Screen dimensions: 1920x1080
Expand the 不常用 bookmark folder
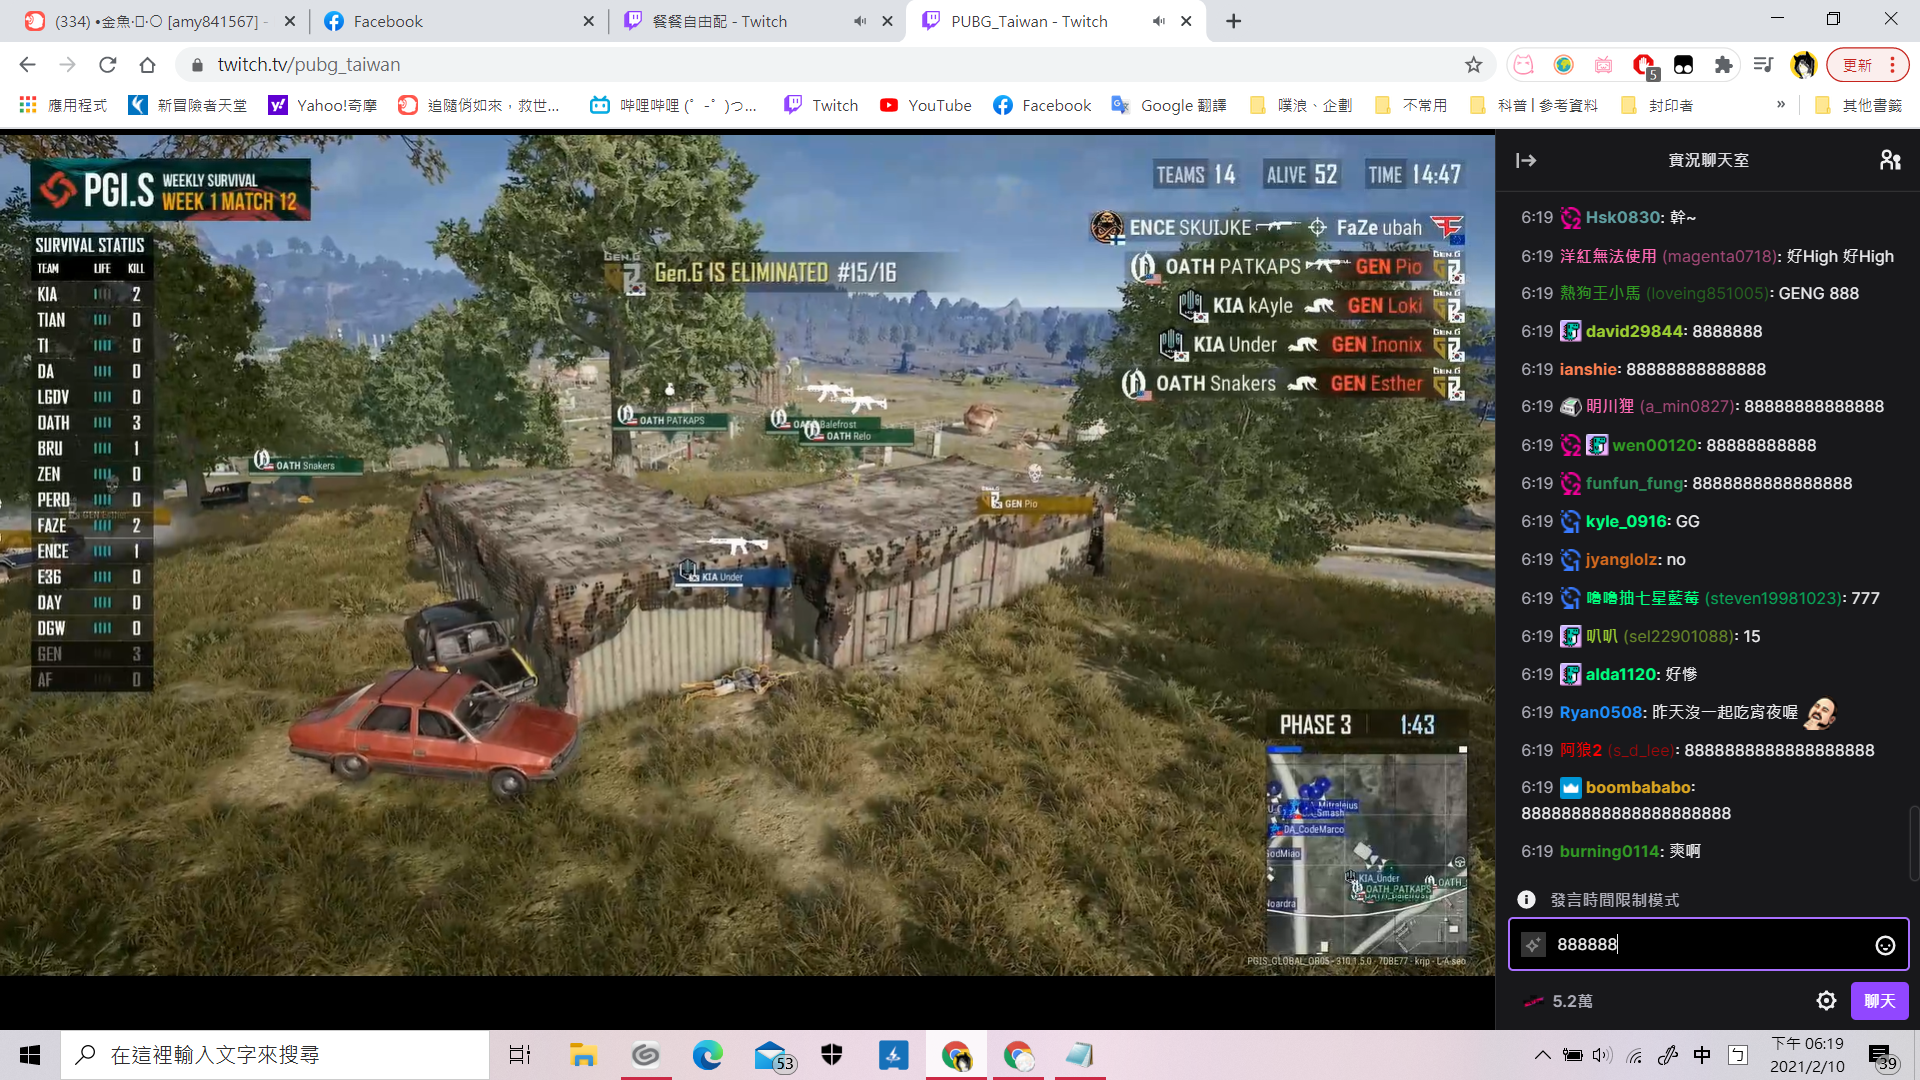click(1411, 105)
